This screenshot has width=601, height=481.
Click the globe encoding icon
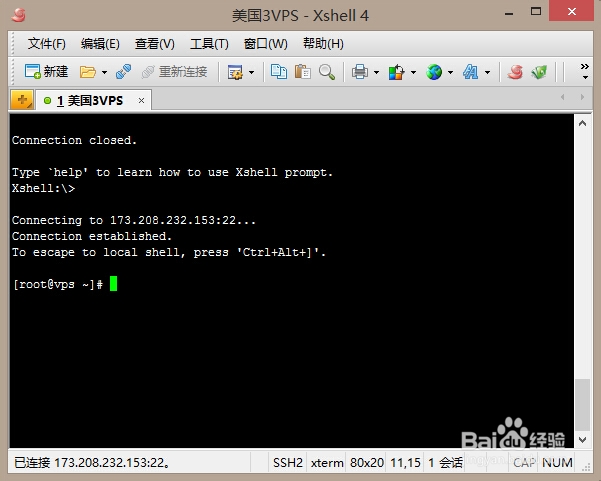pos(434,72)
